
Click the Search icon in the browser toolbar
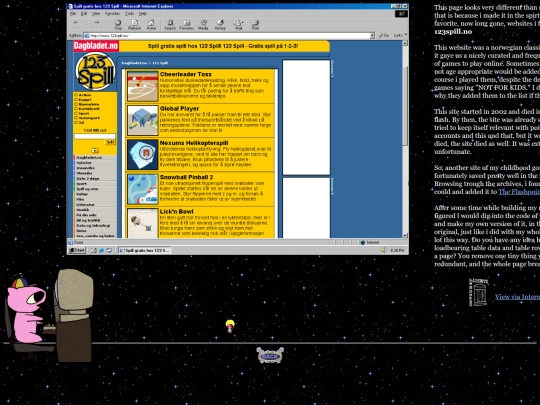[x=170, y=23]
